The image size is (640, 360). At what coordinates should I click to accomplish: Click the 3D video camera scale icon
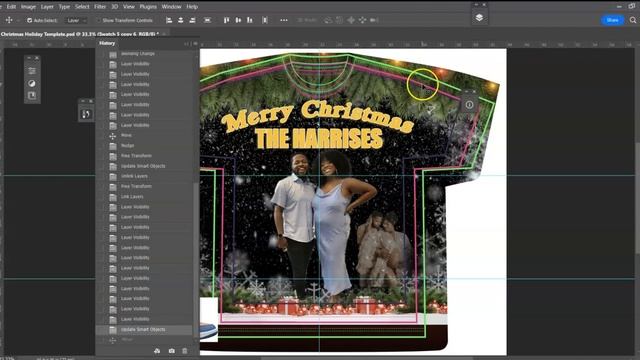[374, 20]
